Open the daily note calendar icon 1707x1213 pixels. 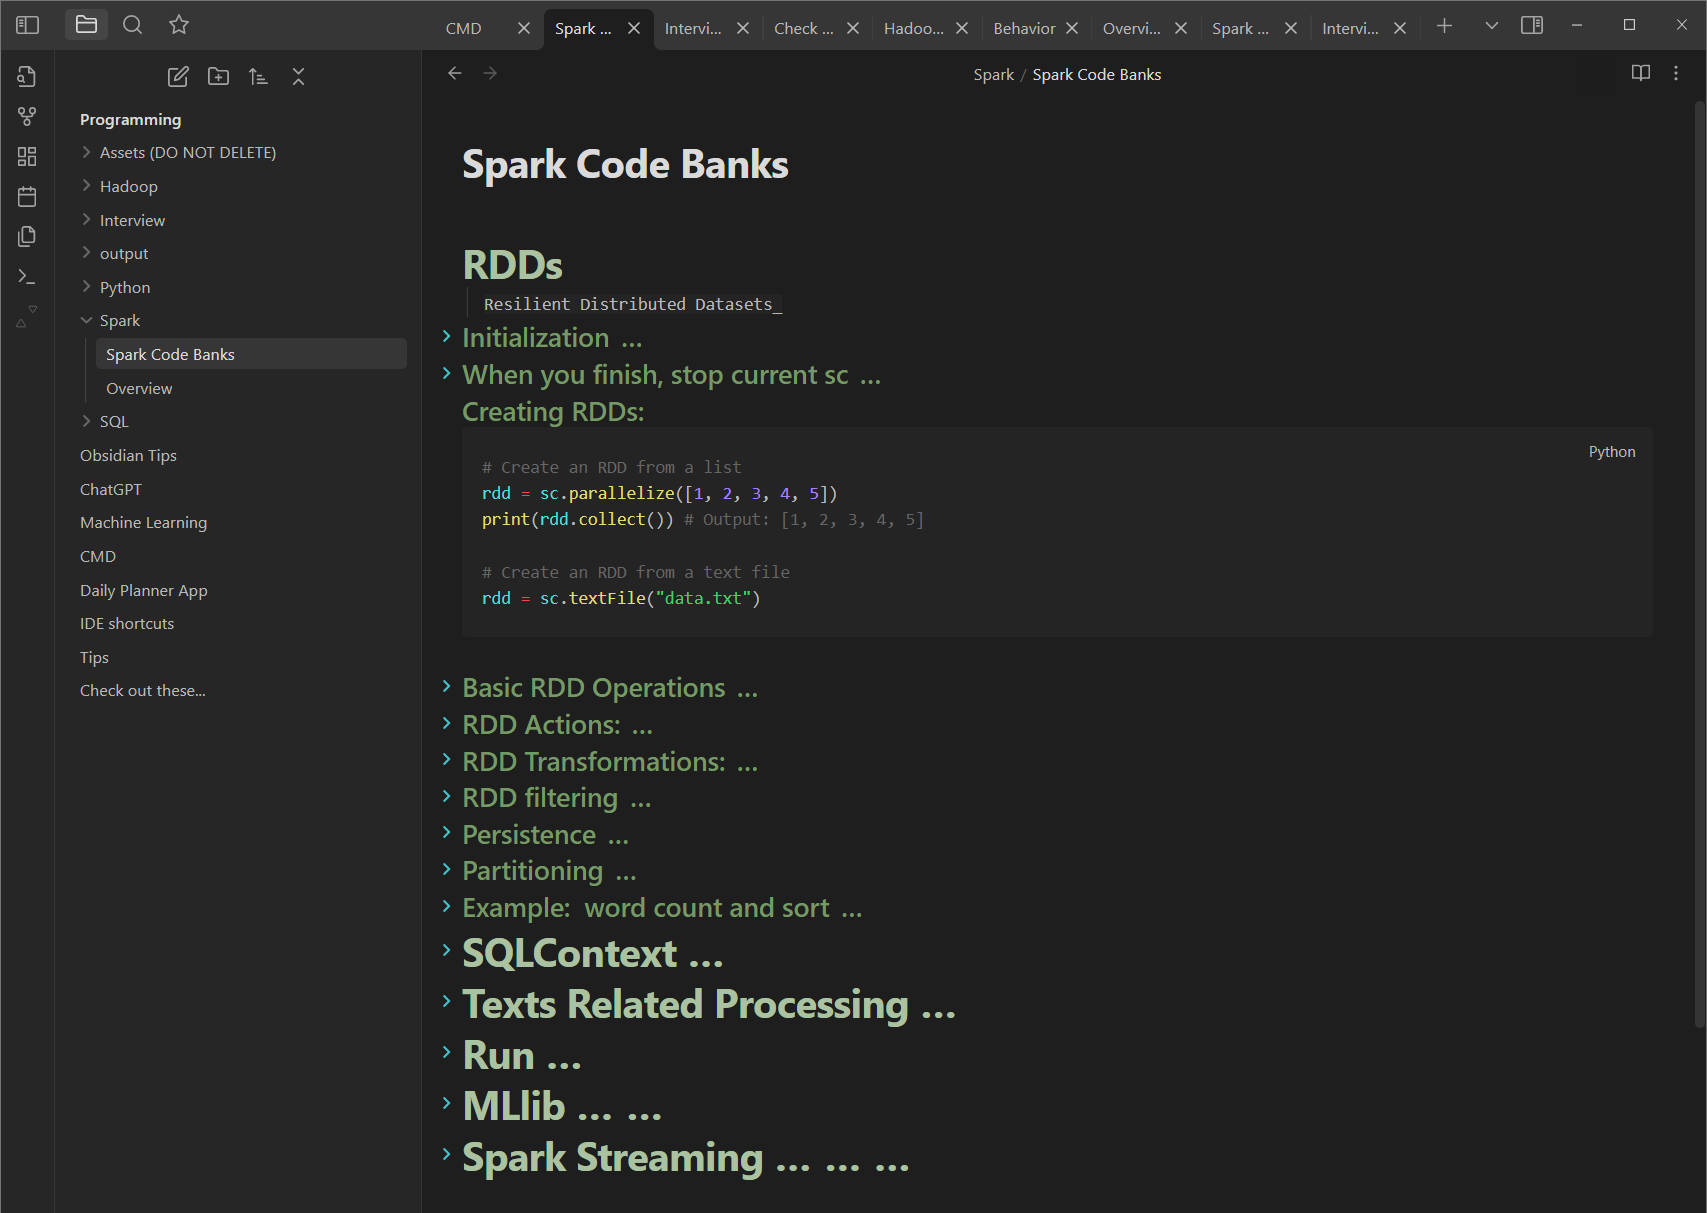[27, 197]
